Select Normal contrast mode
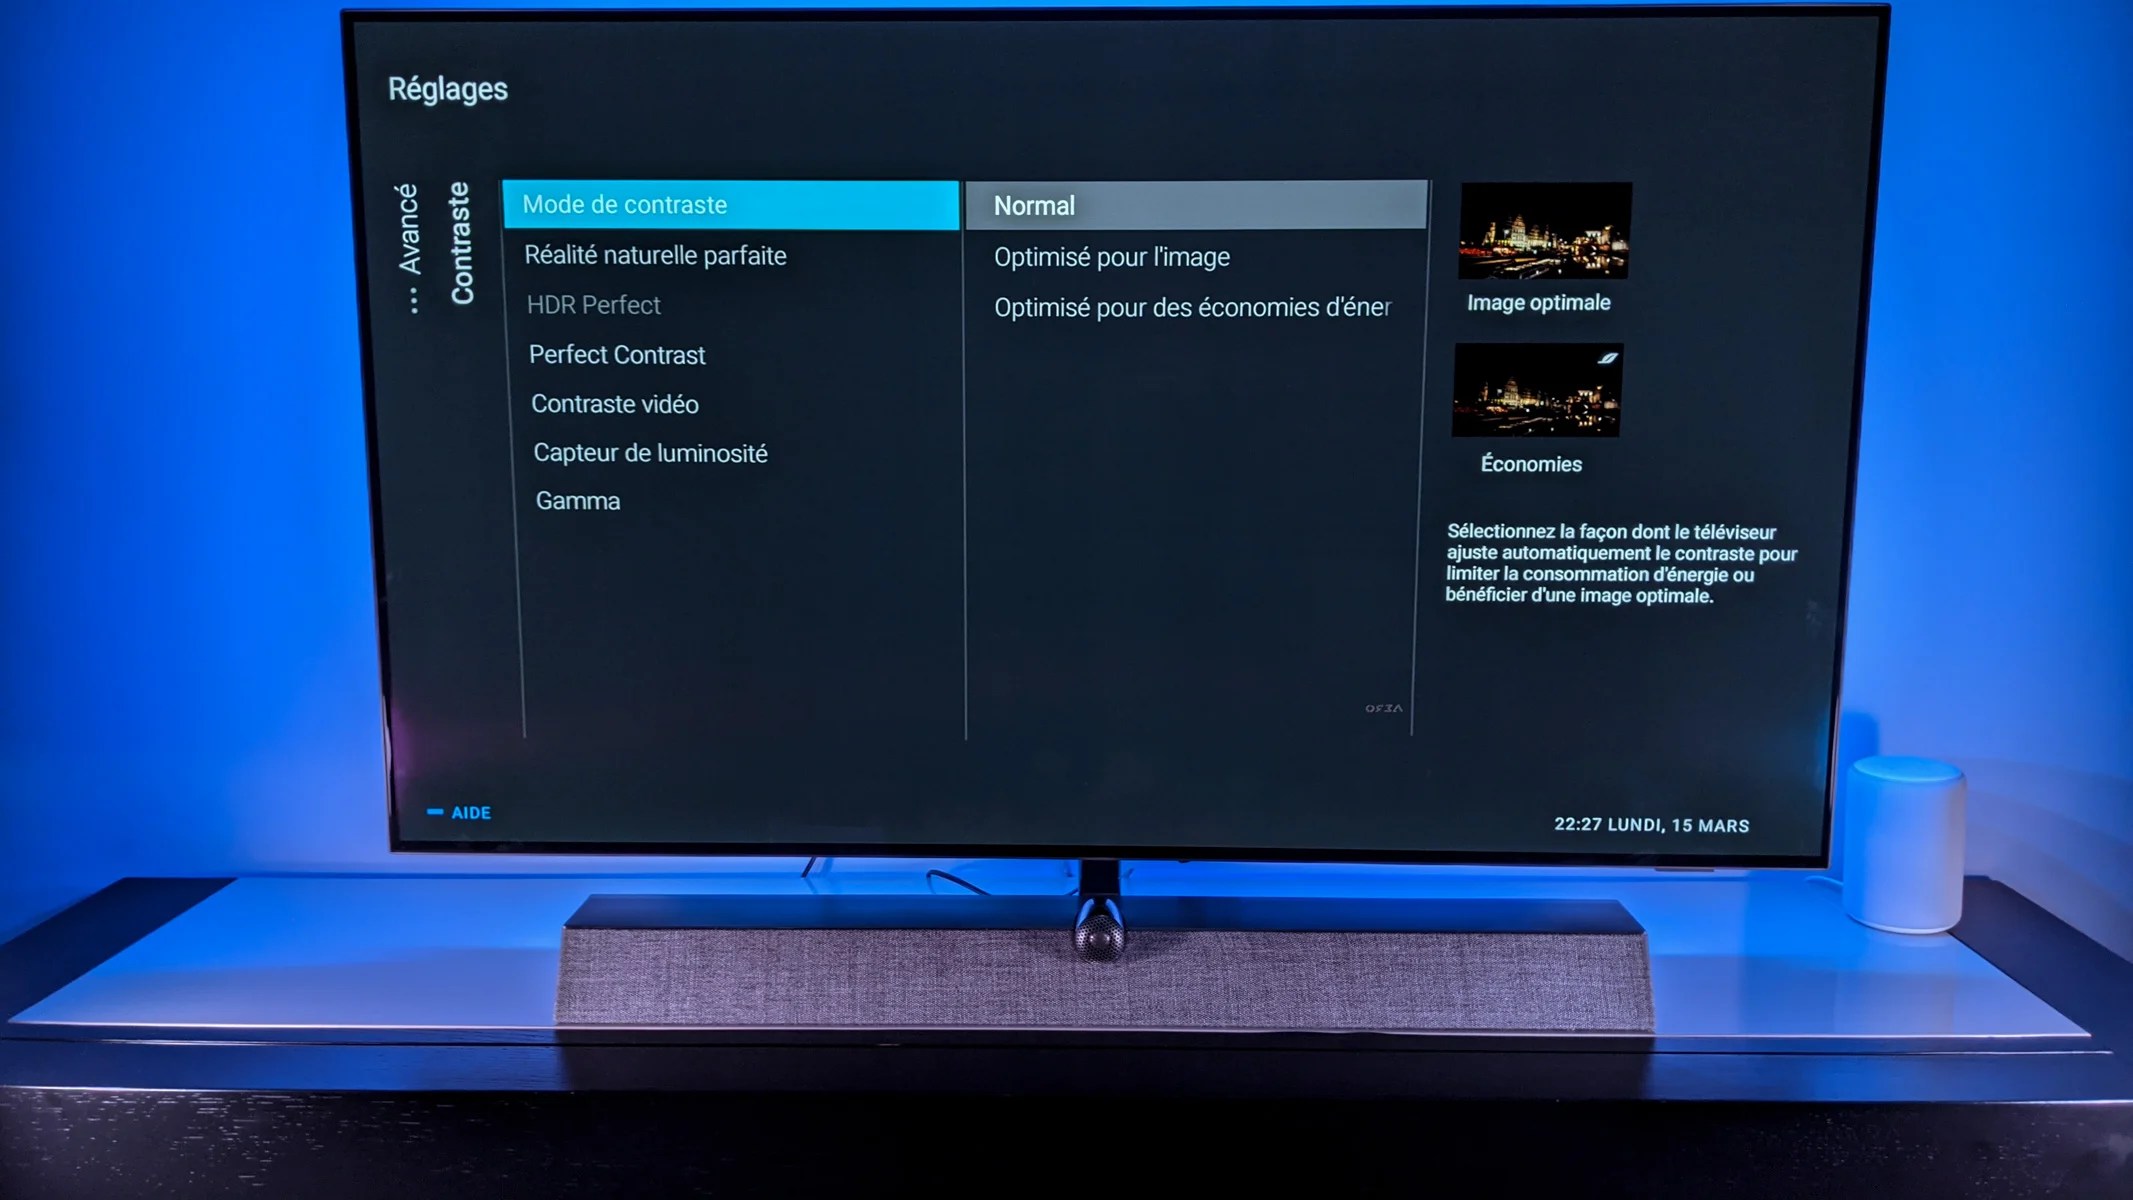The width and height of the screenshot is (2133, 1200). 1033,205
